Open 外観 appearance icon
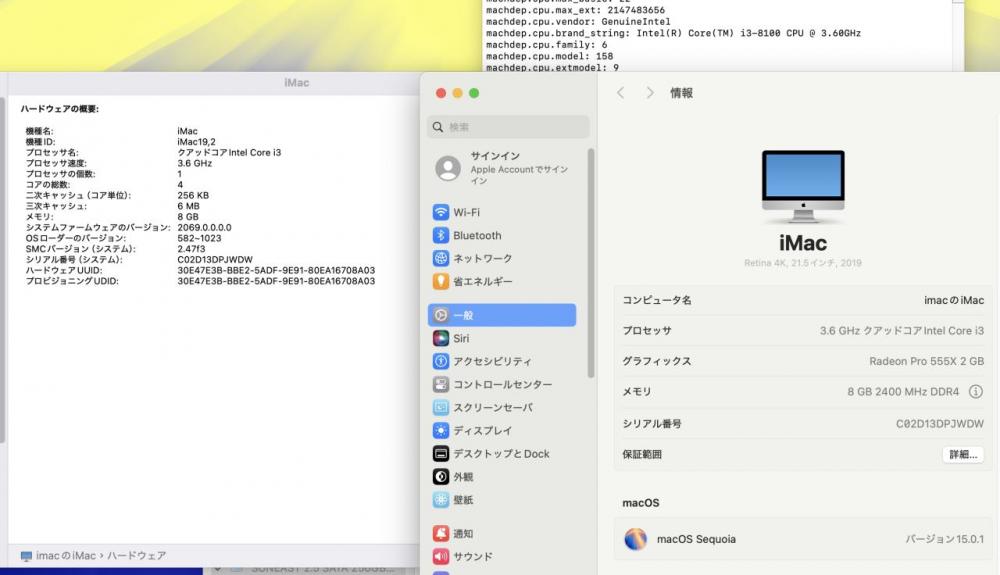Viewport: 1000px width, 575px height. [441, 476]
